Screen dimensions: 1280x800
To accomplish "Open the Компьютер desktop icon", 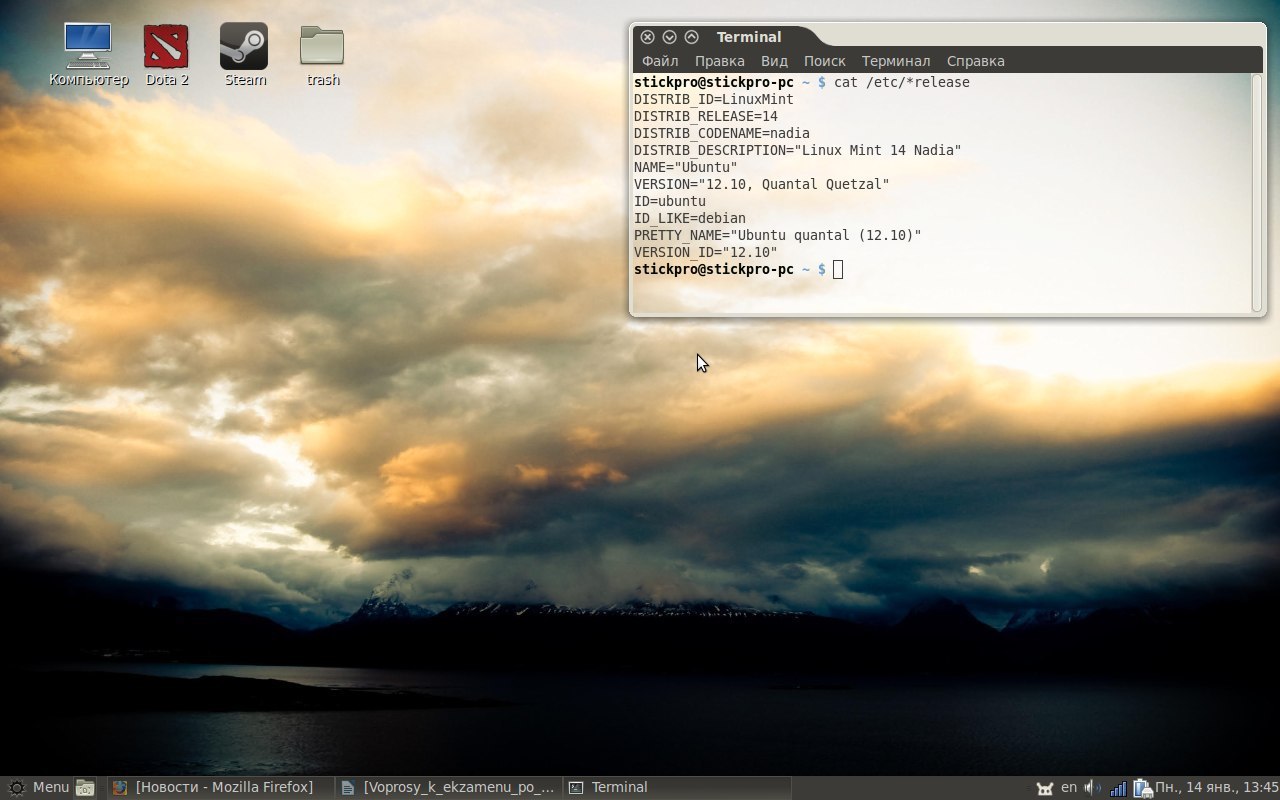I will pos(88,55).
